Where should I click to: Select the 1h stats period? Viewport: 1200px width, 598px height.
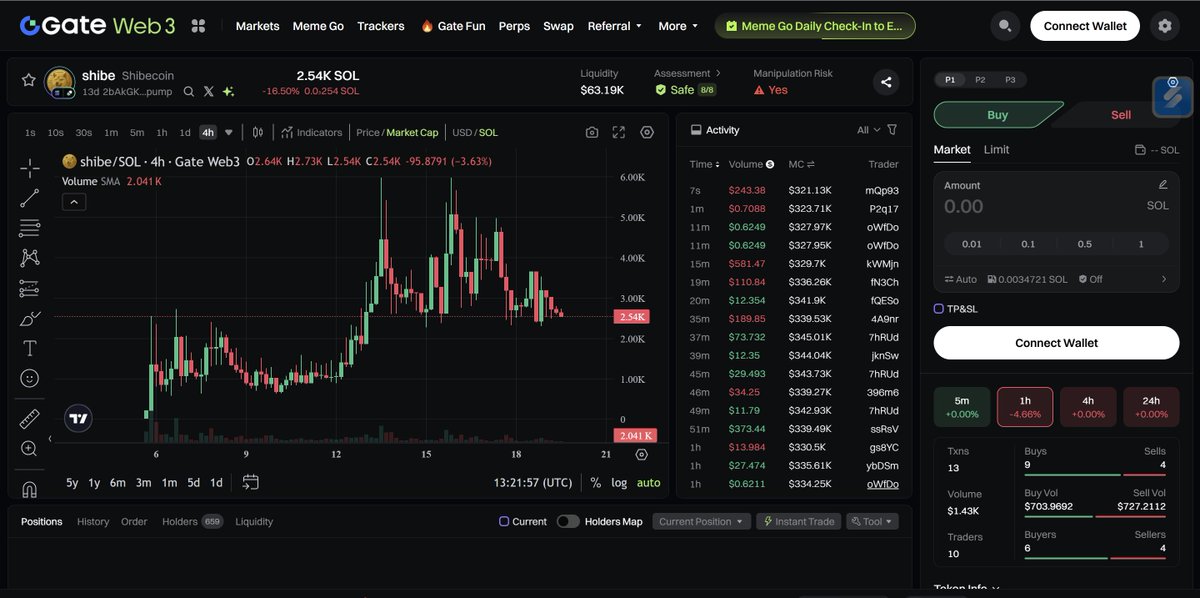[x=1025, y=406]
